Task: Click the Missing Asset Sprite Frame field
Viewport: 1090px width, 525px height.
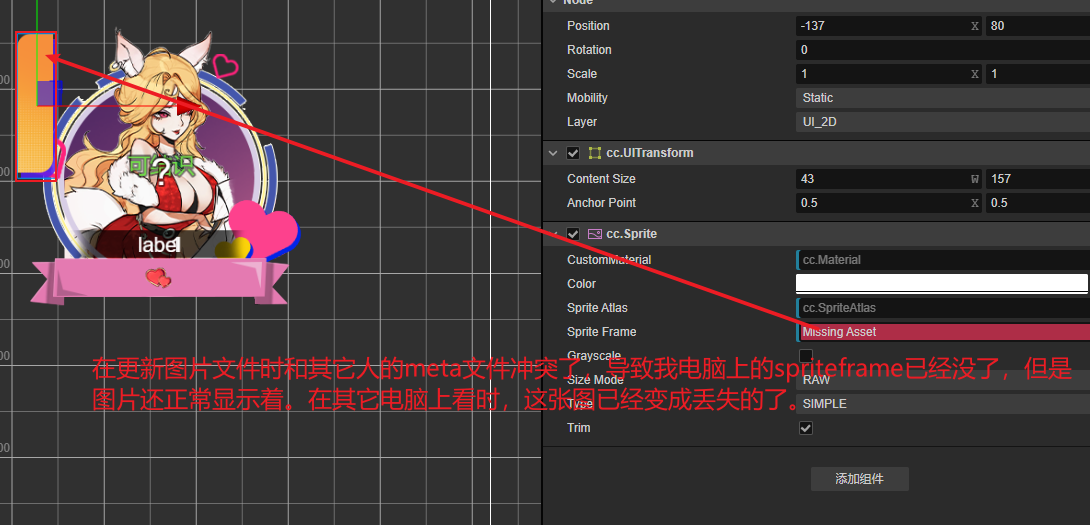Action: tap(943, 332)
